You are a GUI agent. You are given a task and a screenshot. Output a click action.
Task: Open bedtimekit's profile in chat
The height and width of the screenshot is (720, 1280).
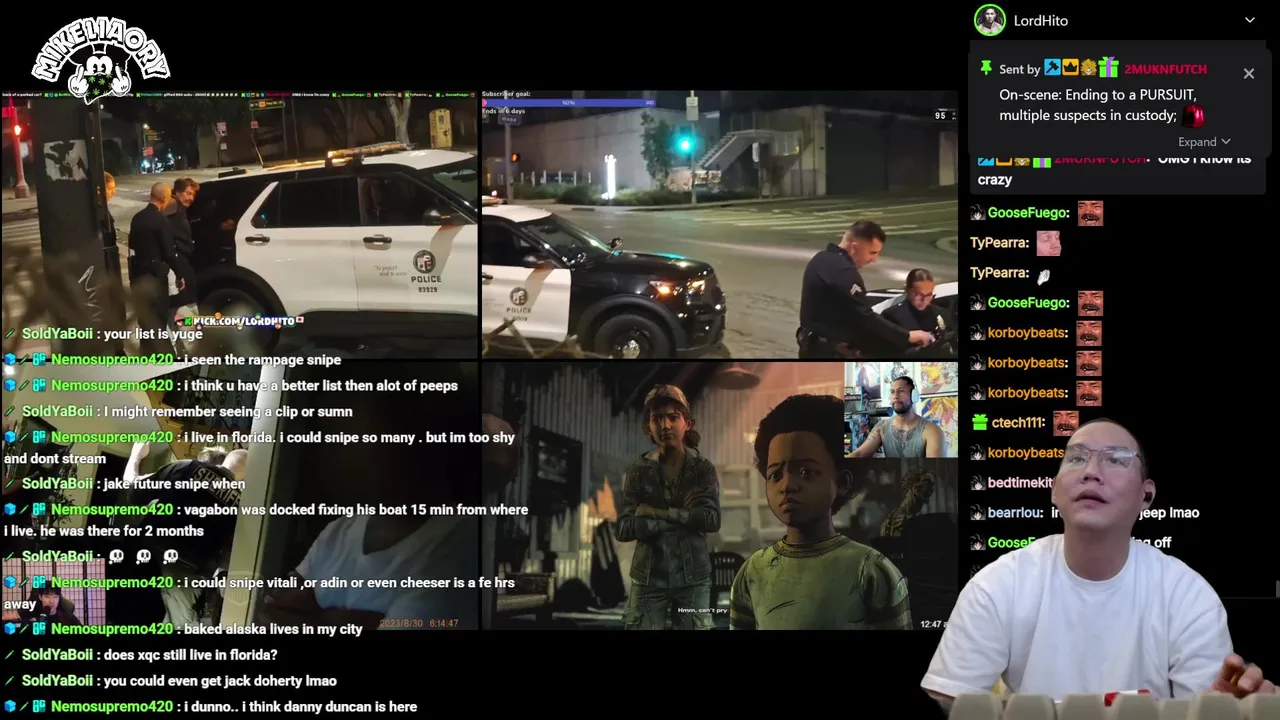1020,483
